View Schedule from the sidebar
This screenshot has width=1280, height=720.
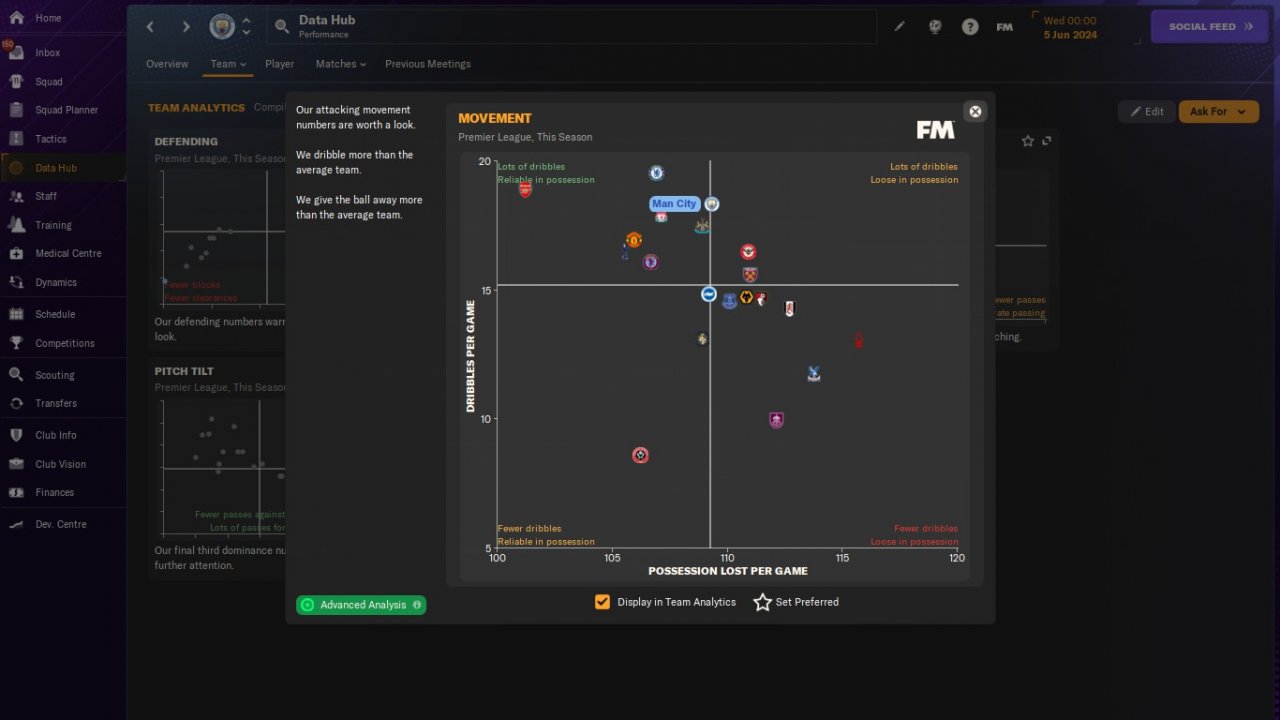pos(55,314)
